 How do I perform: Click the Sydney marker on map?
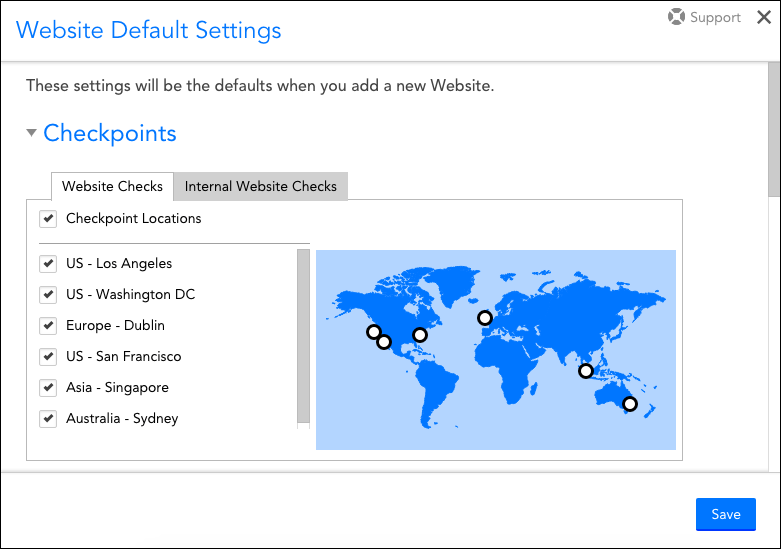point(630,404)
